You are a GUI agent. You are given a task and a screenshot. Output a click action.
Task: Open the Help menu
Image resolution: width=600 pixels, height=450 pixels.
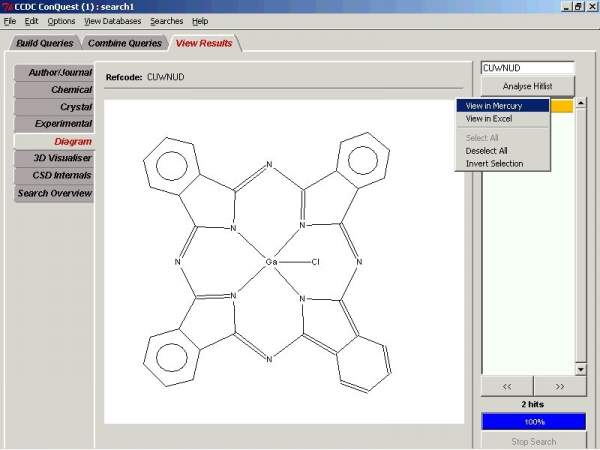(200, 21)
